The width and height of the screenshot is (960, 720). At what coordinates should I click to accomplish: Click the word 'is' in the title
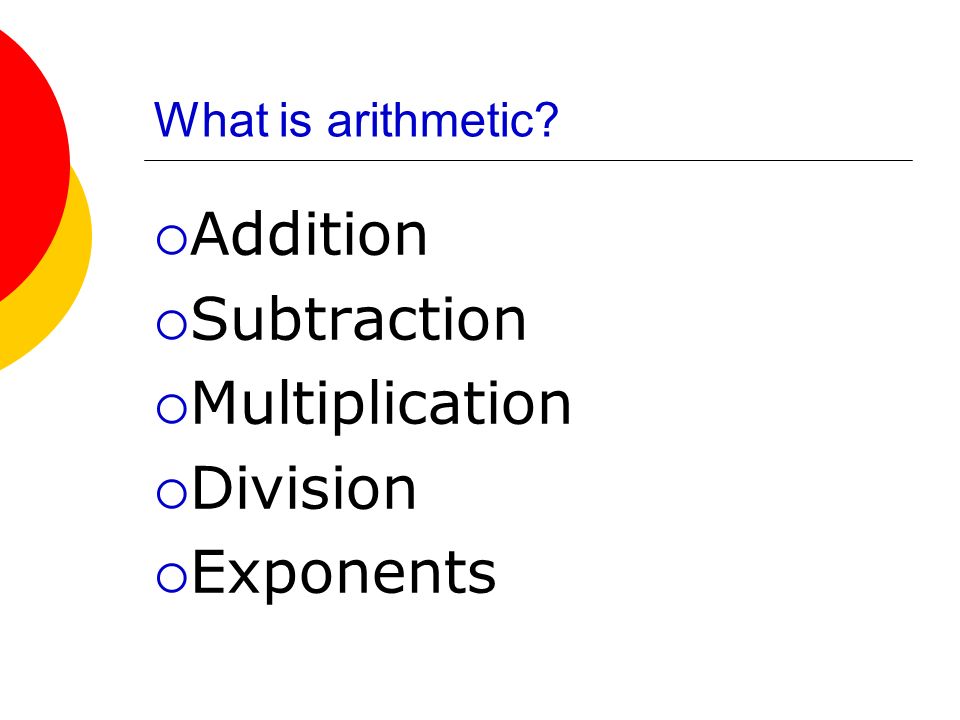point(296,119)
